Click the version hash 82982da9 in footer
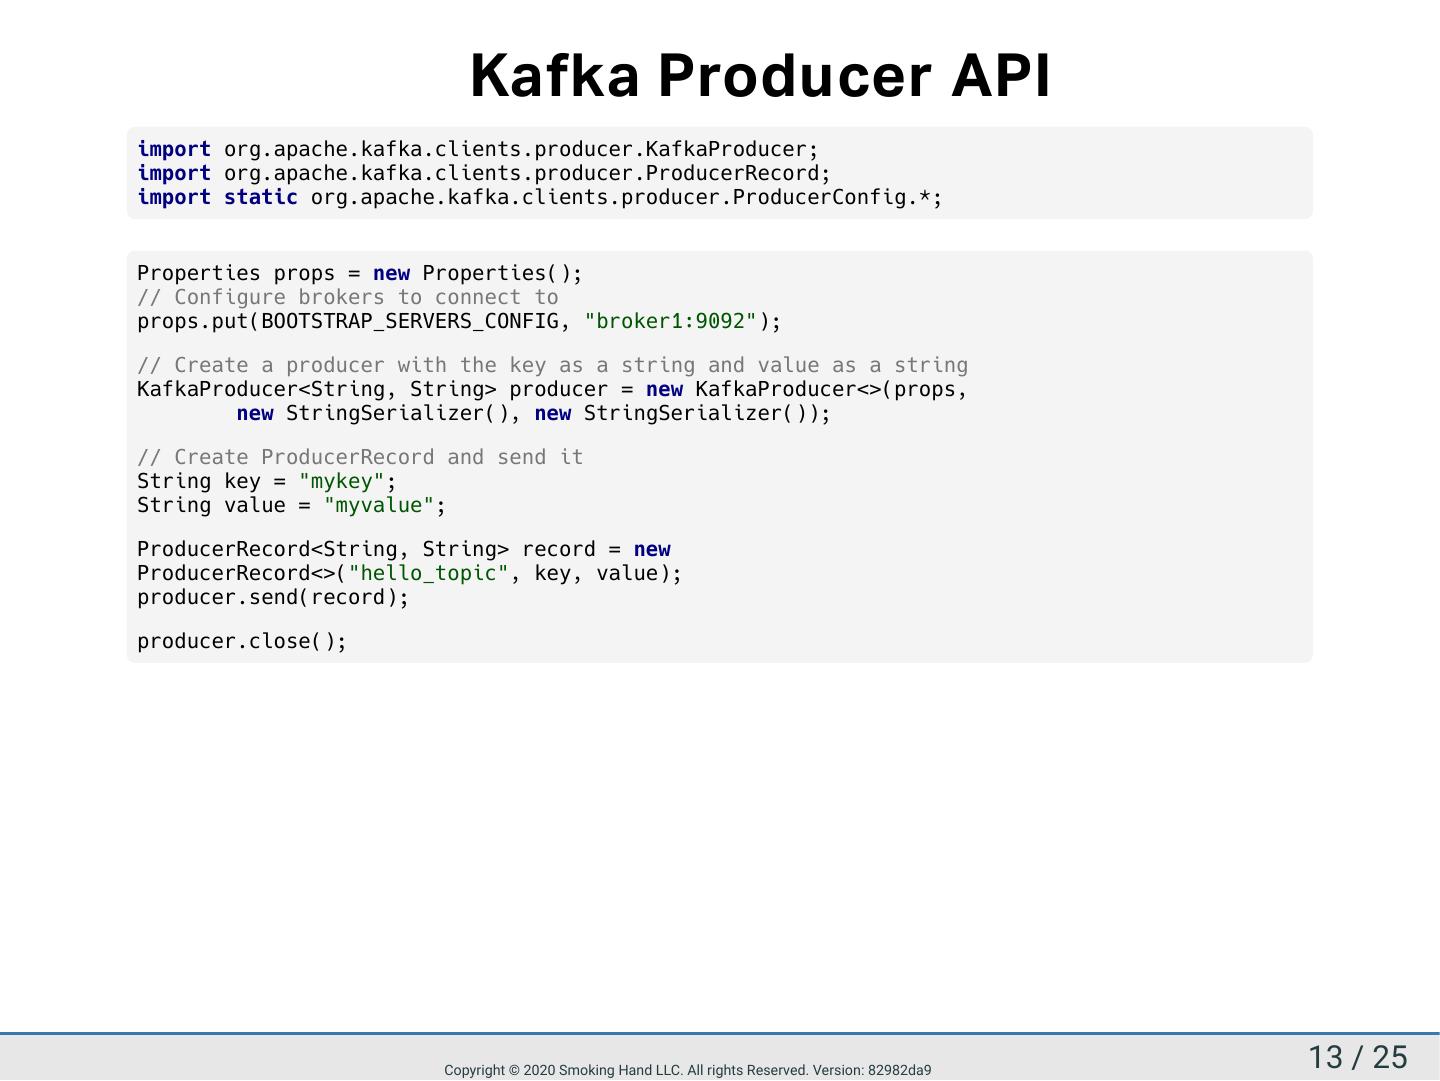This screenshot has width=1440, height=1081. 899,1070
